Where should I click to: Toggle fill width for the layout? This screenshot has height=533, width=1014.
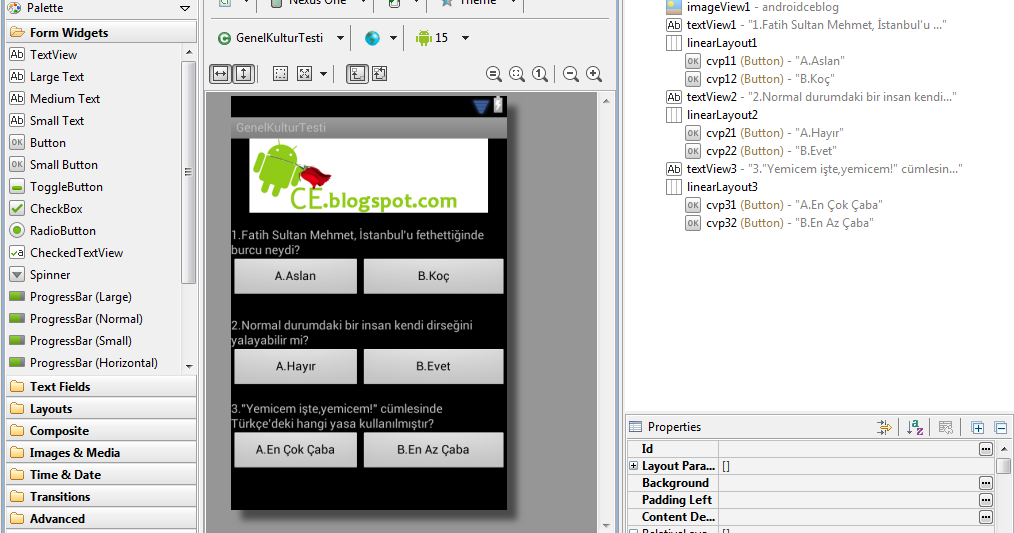click(221, 74)
